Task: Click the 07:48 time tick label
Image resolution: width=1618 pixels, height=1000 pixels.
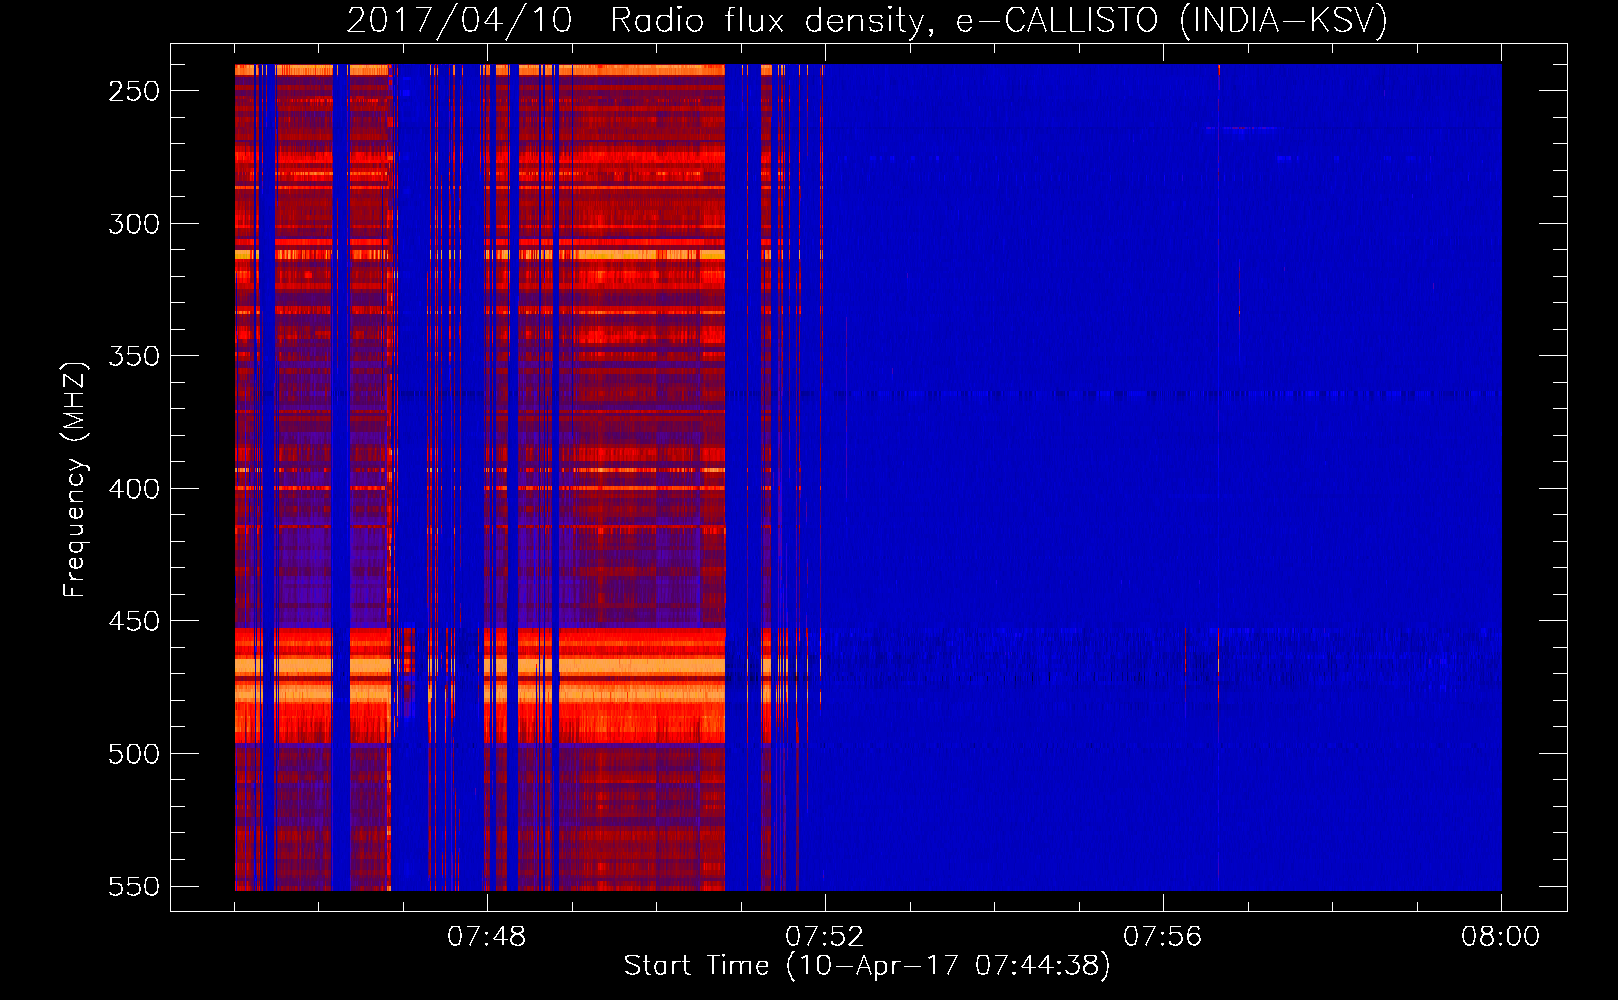Action: click(486, 937)
